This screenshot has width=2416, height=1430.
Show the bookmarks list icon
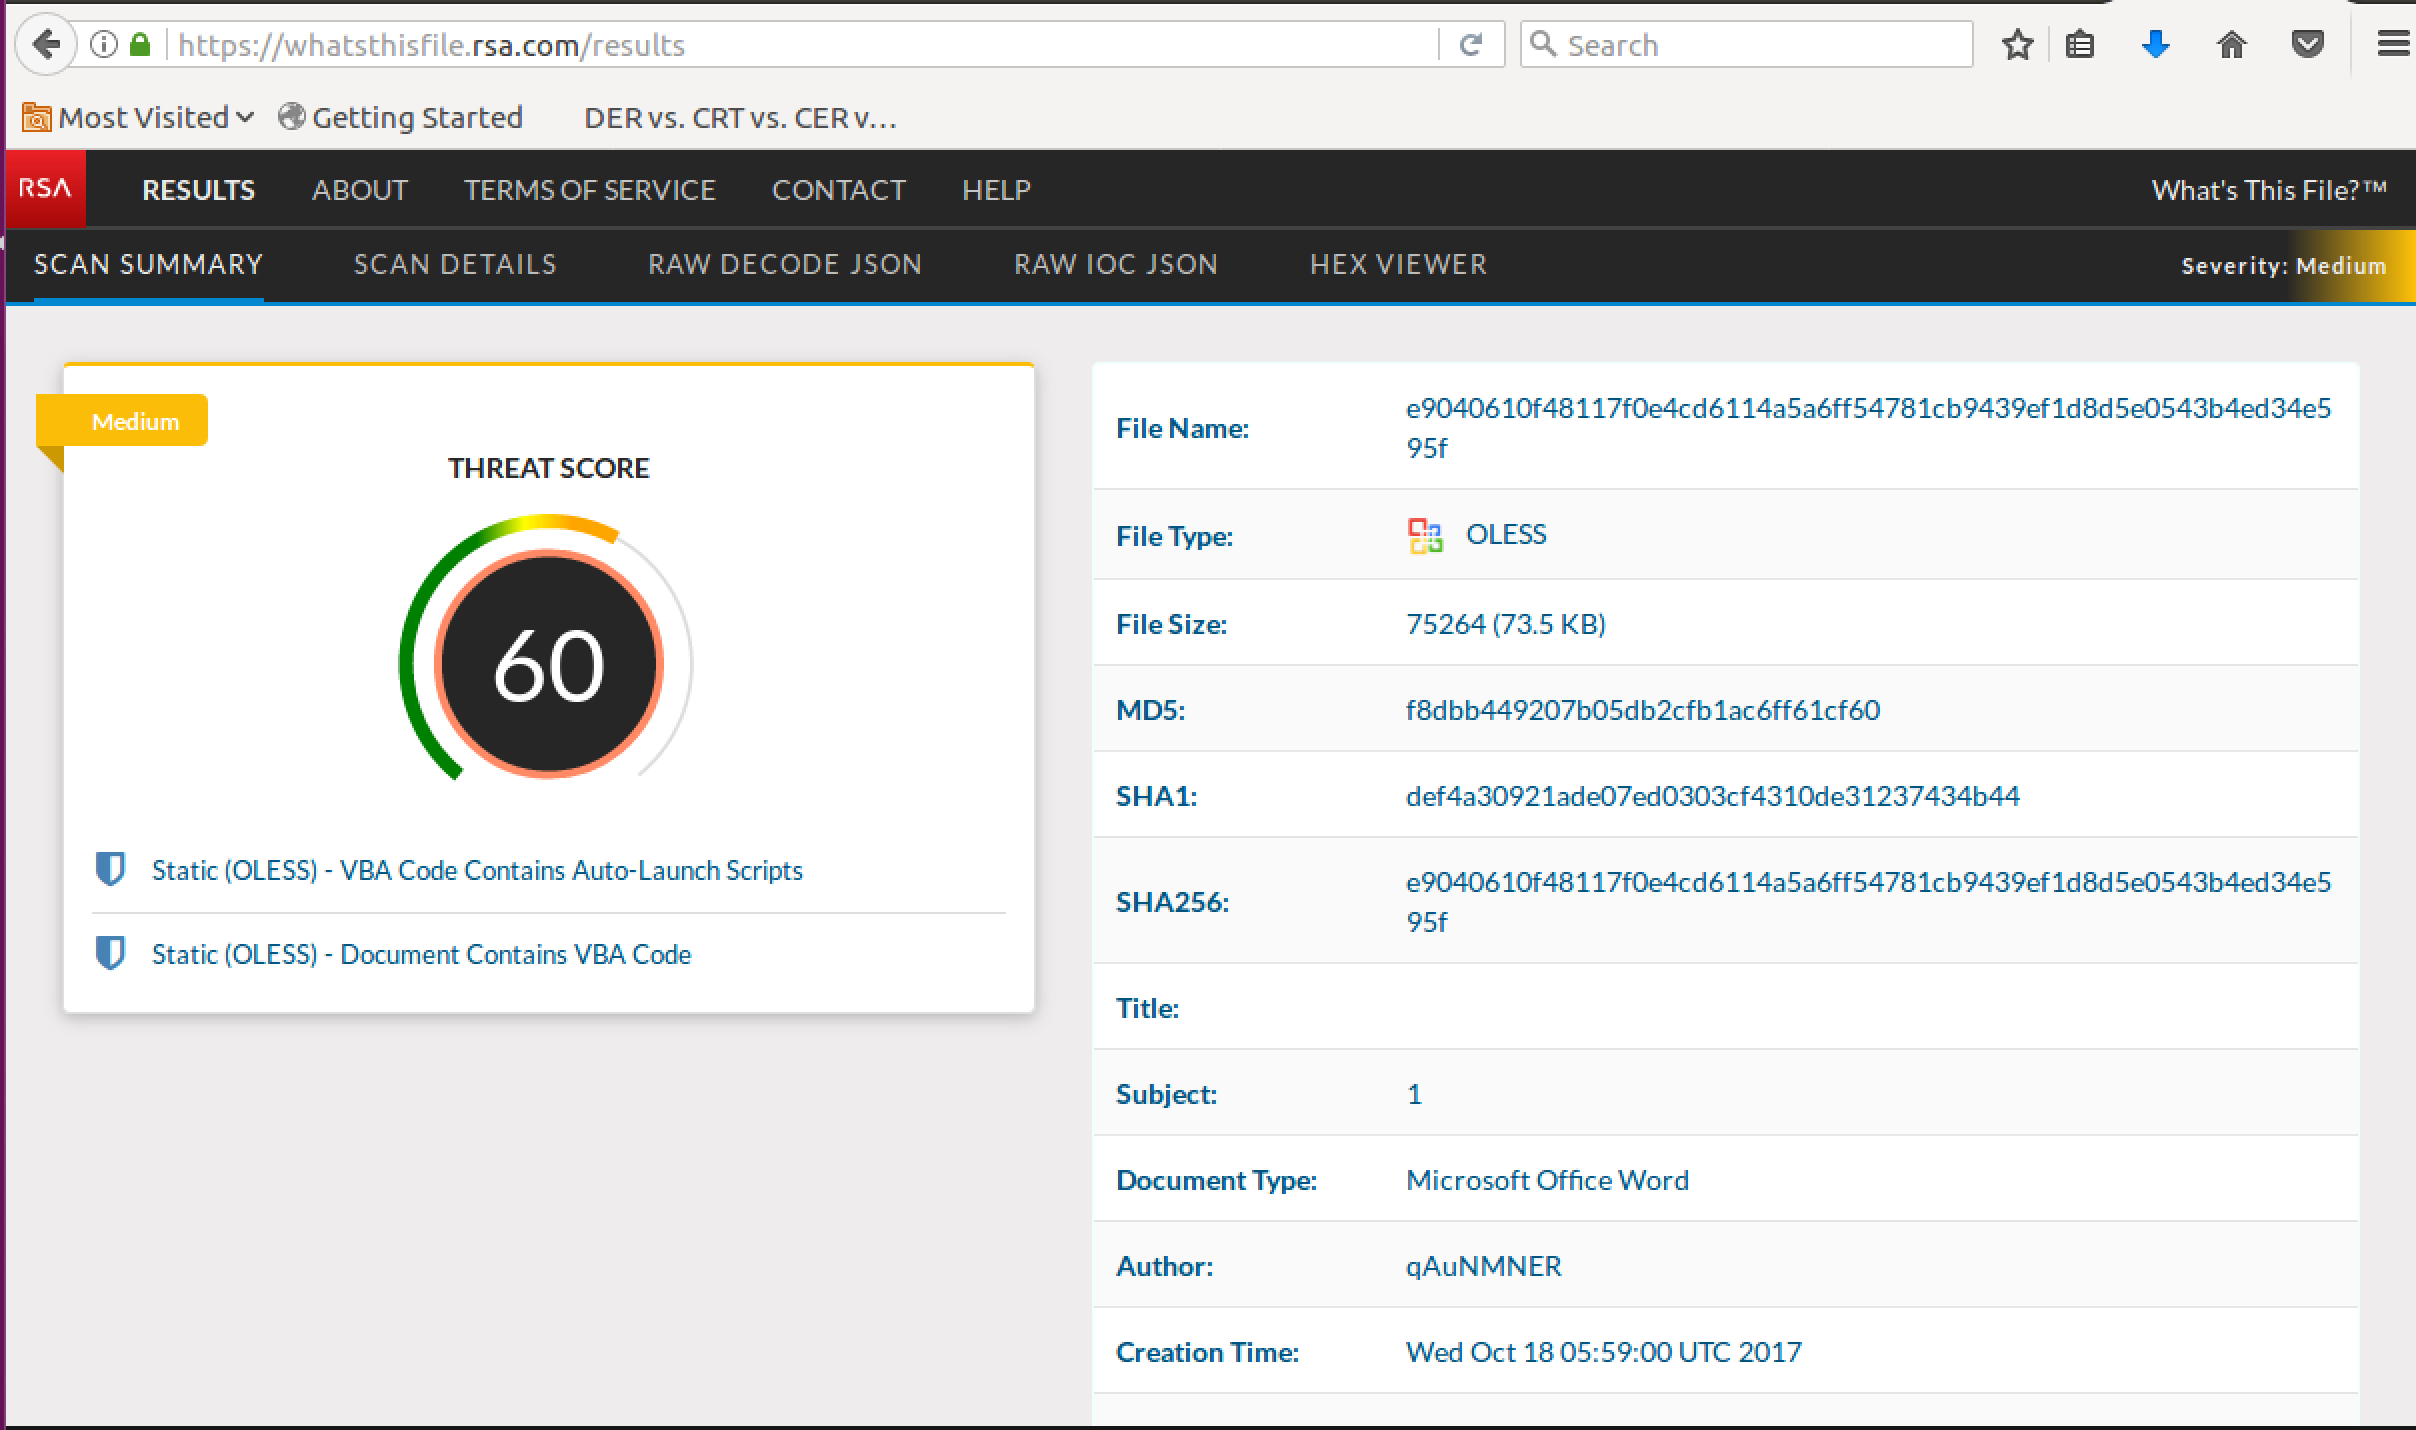pyautogui.click(x=2080, y=45)
